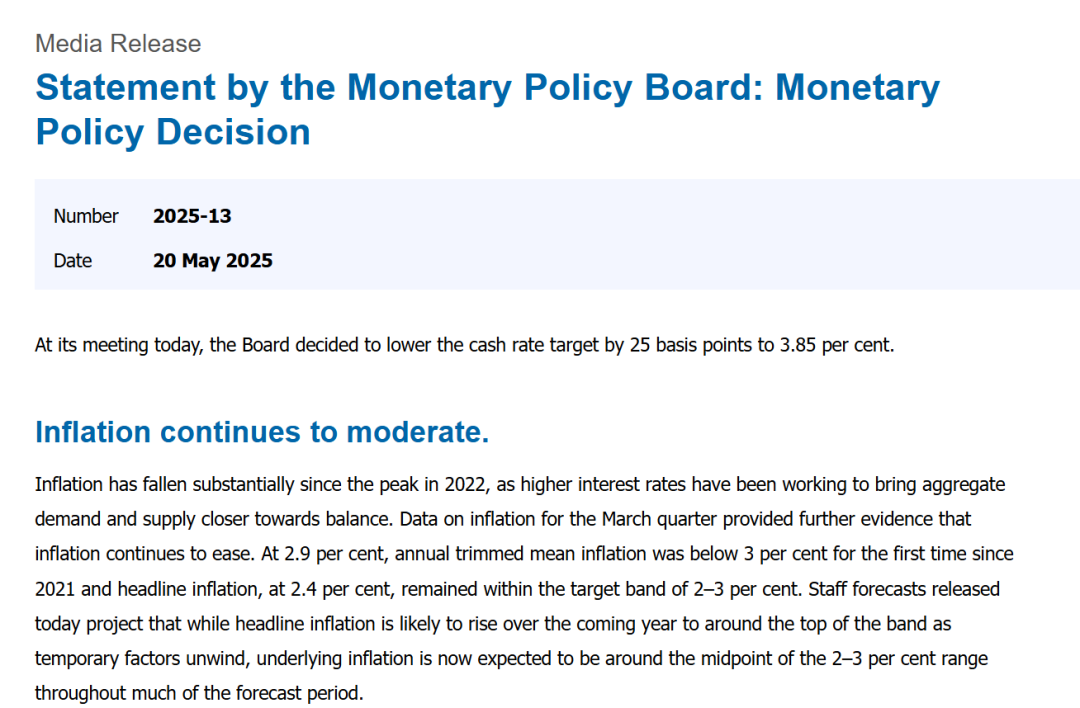Click "Policy Decision" on the title's second line
Image resolution: width=1080 pixels, height=708 pixels.
point(173,132)
